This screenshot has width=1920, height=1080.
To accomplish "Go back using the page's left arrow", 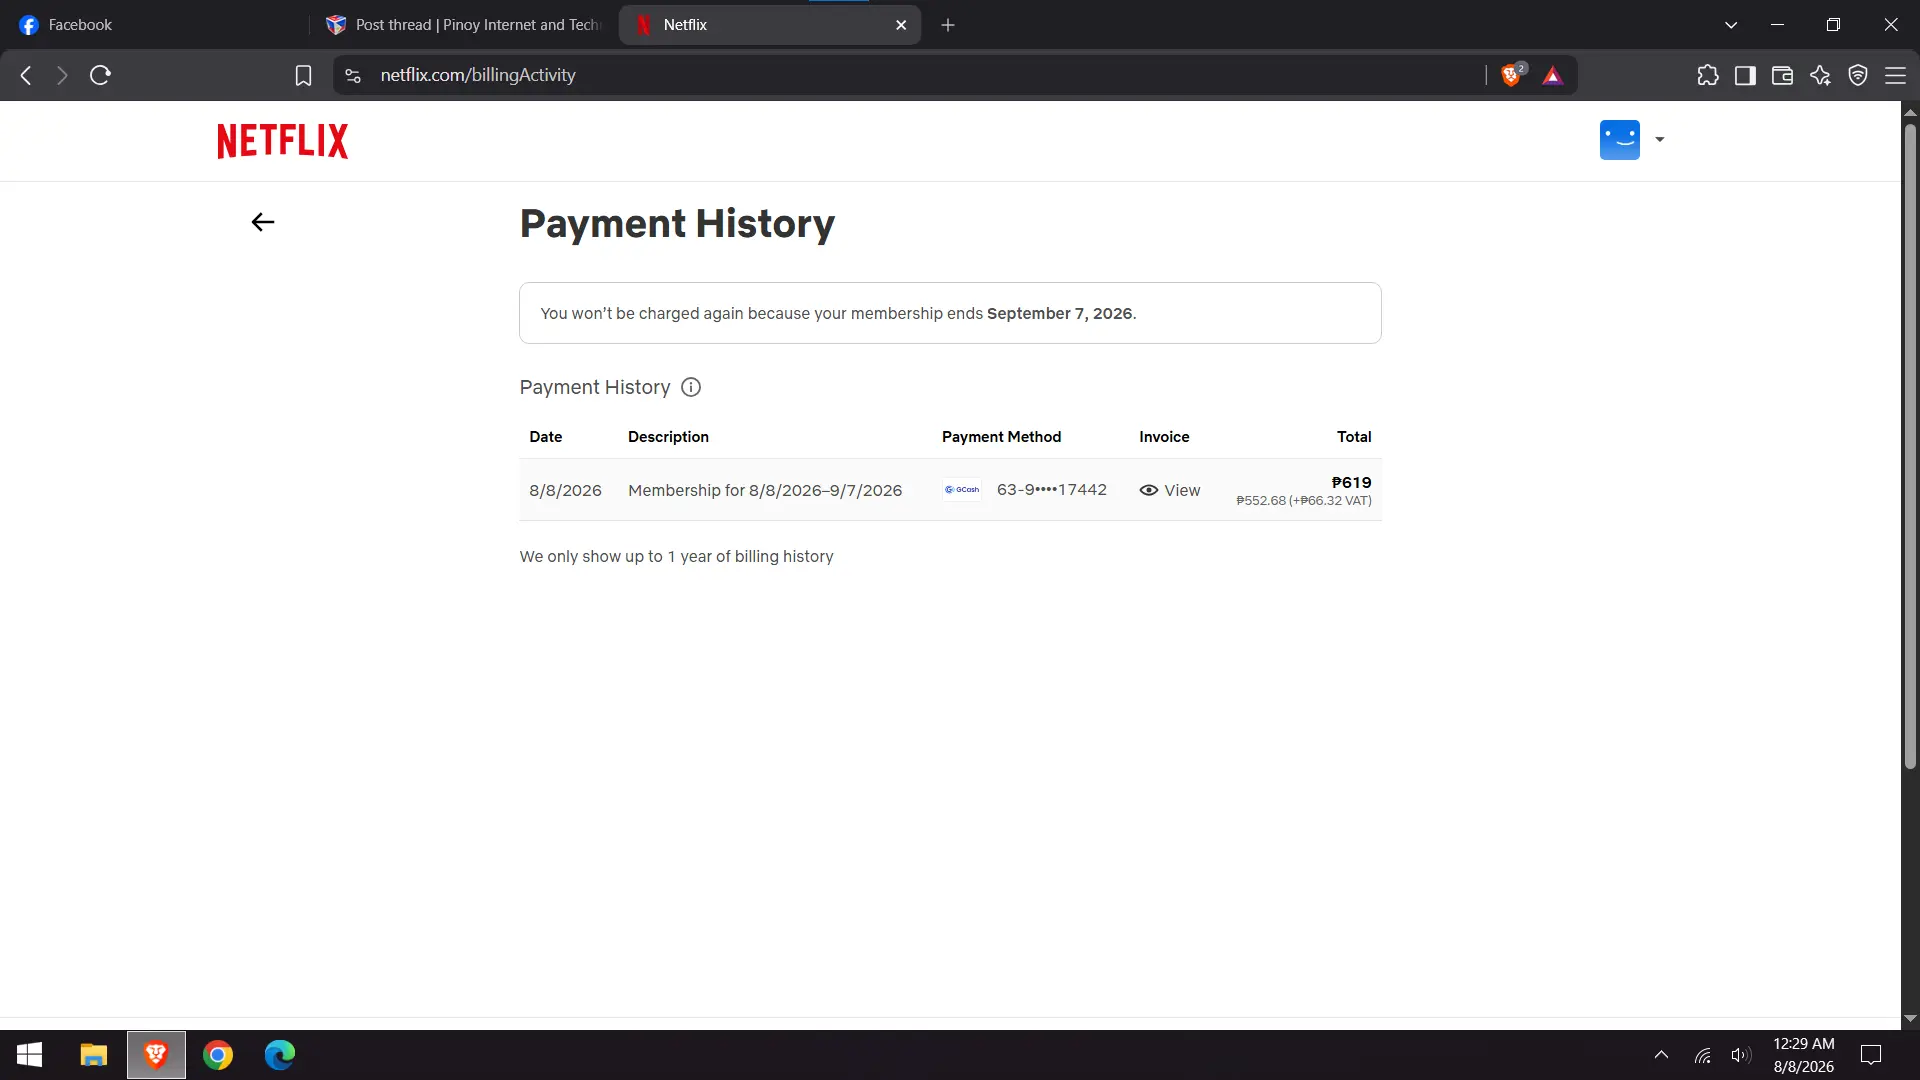I will [x=263, y=222].
